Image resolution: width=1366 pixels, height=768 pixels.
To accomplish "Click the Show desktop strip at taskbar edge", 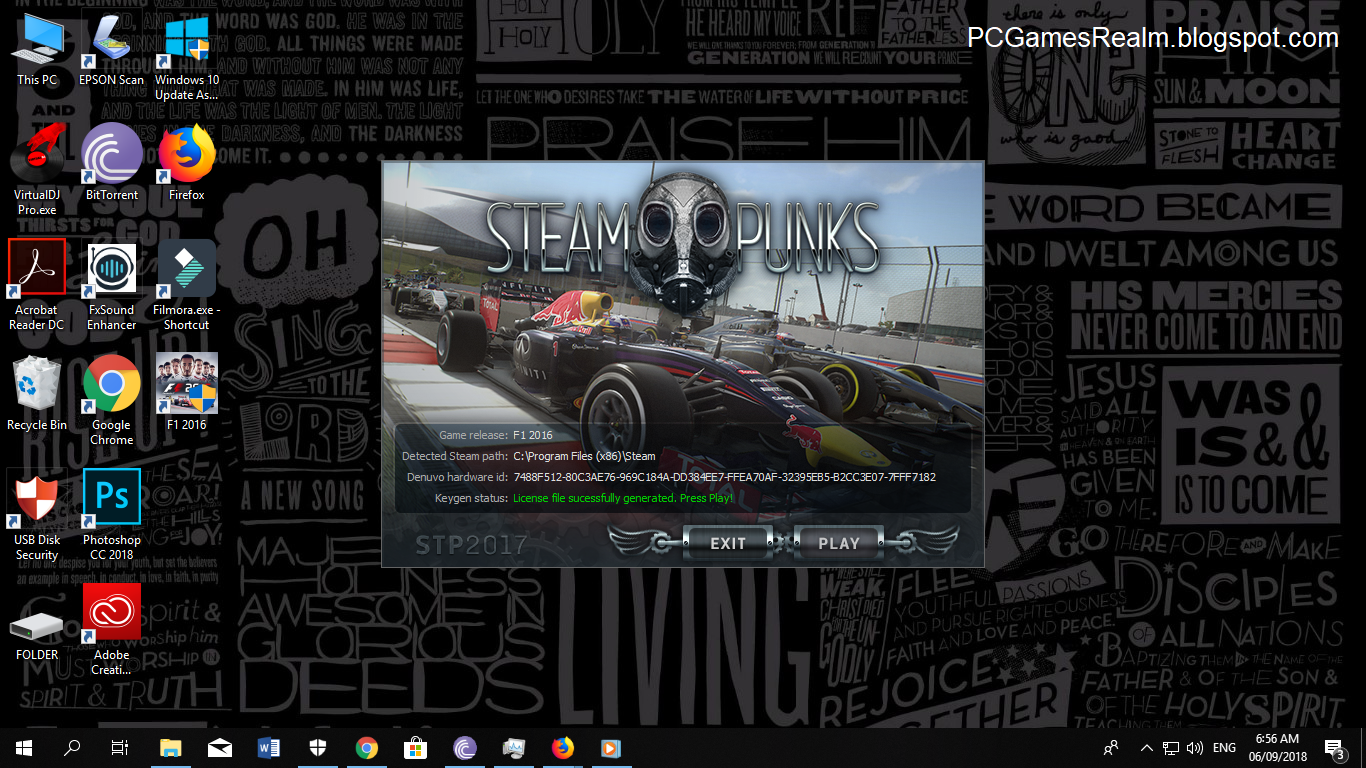I will coord(1363,748).
